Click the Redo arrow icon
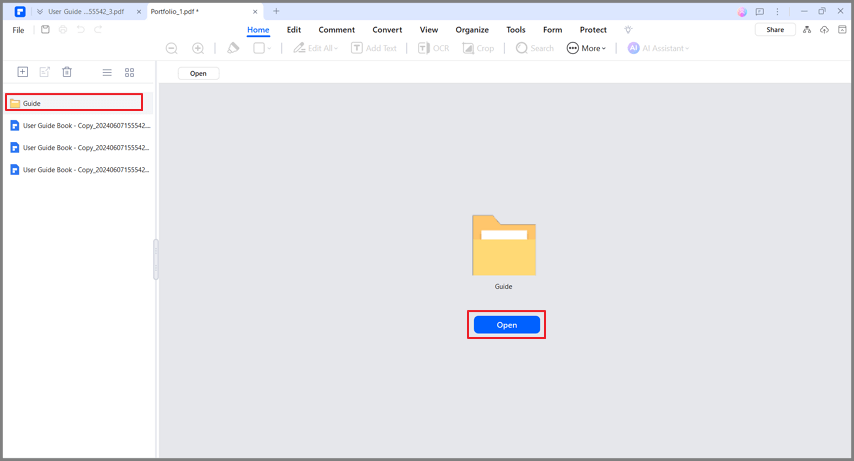This screenshot has width=854, height=461. click(x=98, y=29)
